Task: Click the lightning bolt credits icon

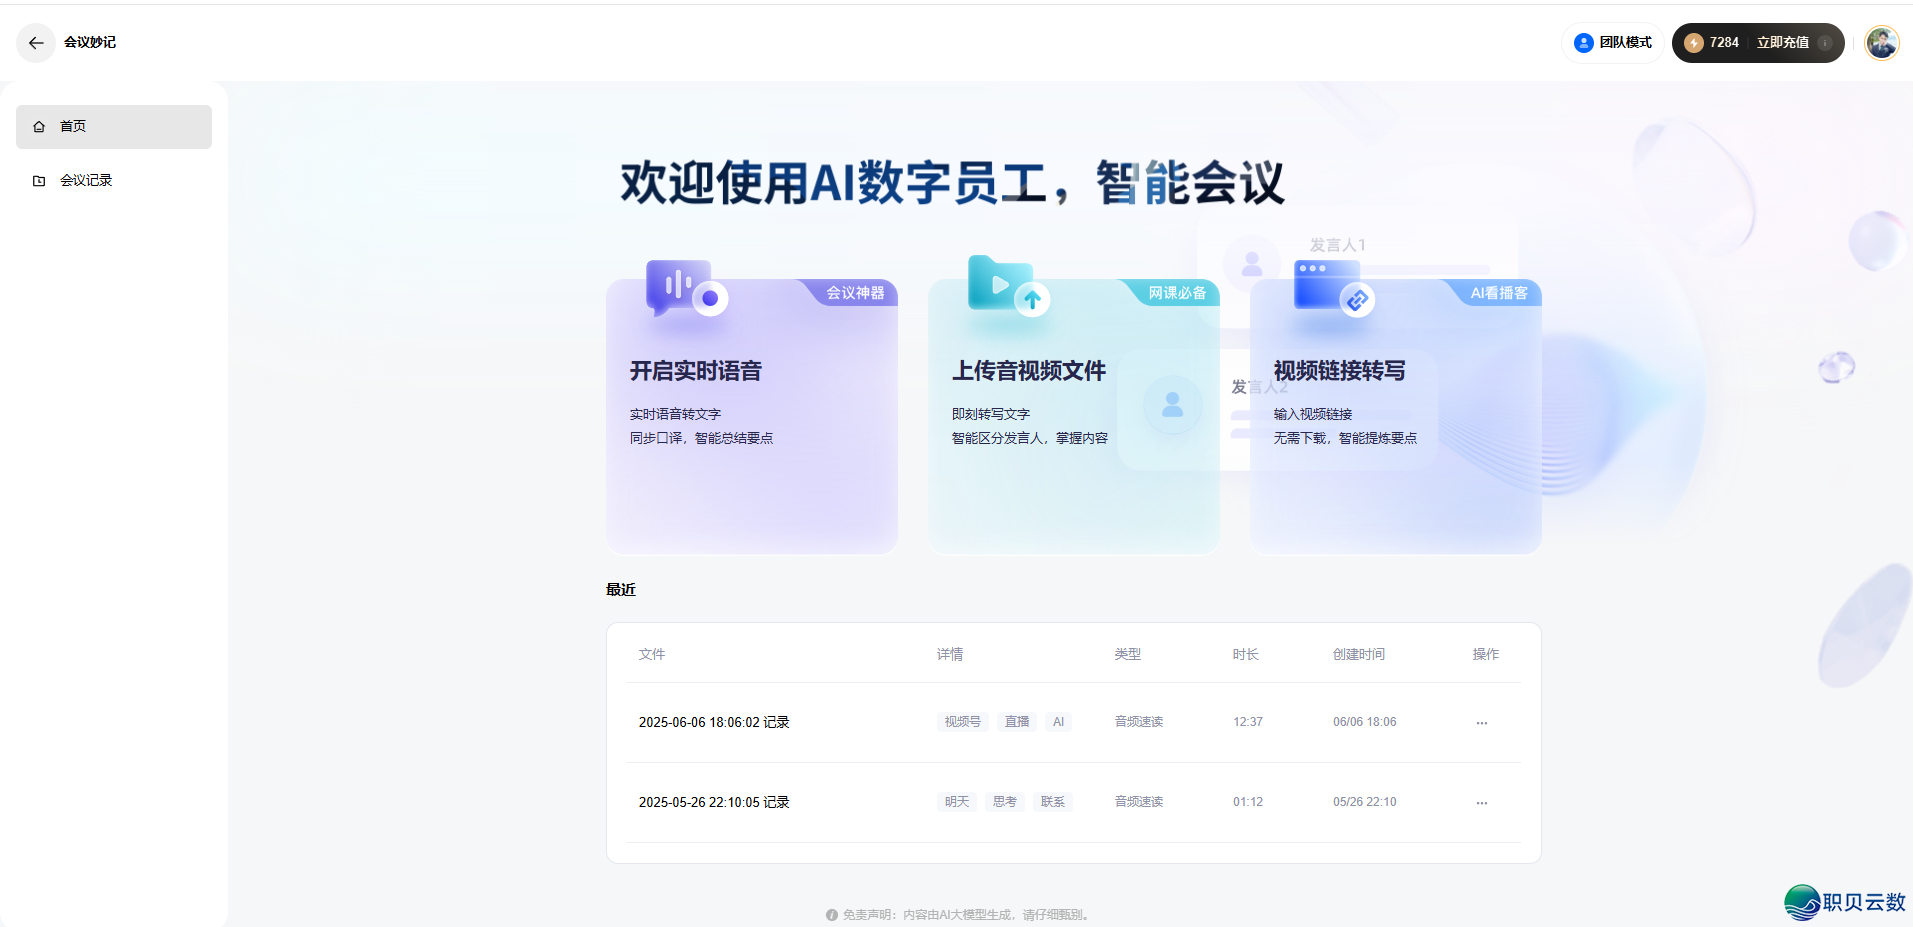Action: coord(1694,43)
